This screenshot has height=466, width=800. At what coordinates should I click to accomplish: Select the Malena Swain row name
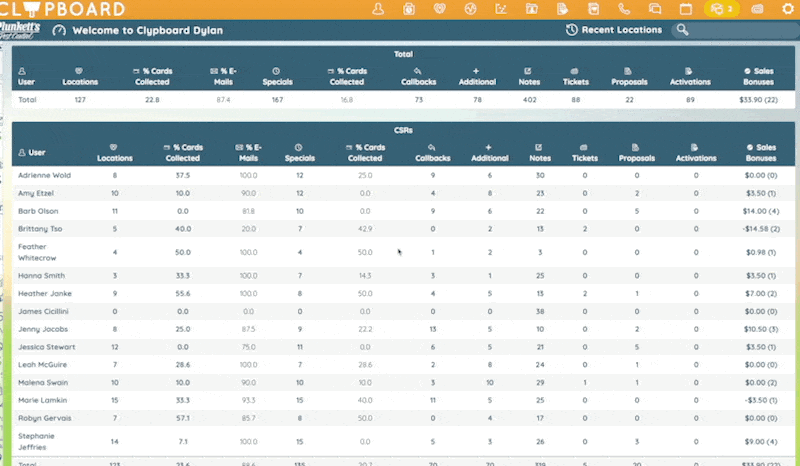[43, 383]
